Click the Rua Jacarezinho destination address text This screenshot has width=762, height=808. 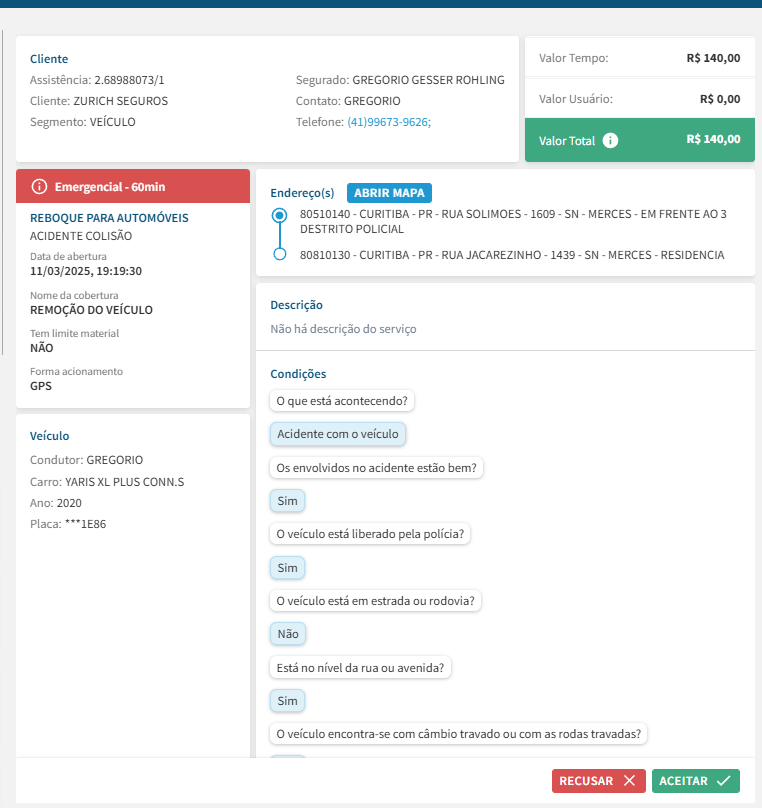(511, 255)
